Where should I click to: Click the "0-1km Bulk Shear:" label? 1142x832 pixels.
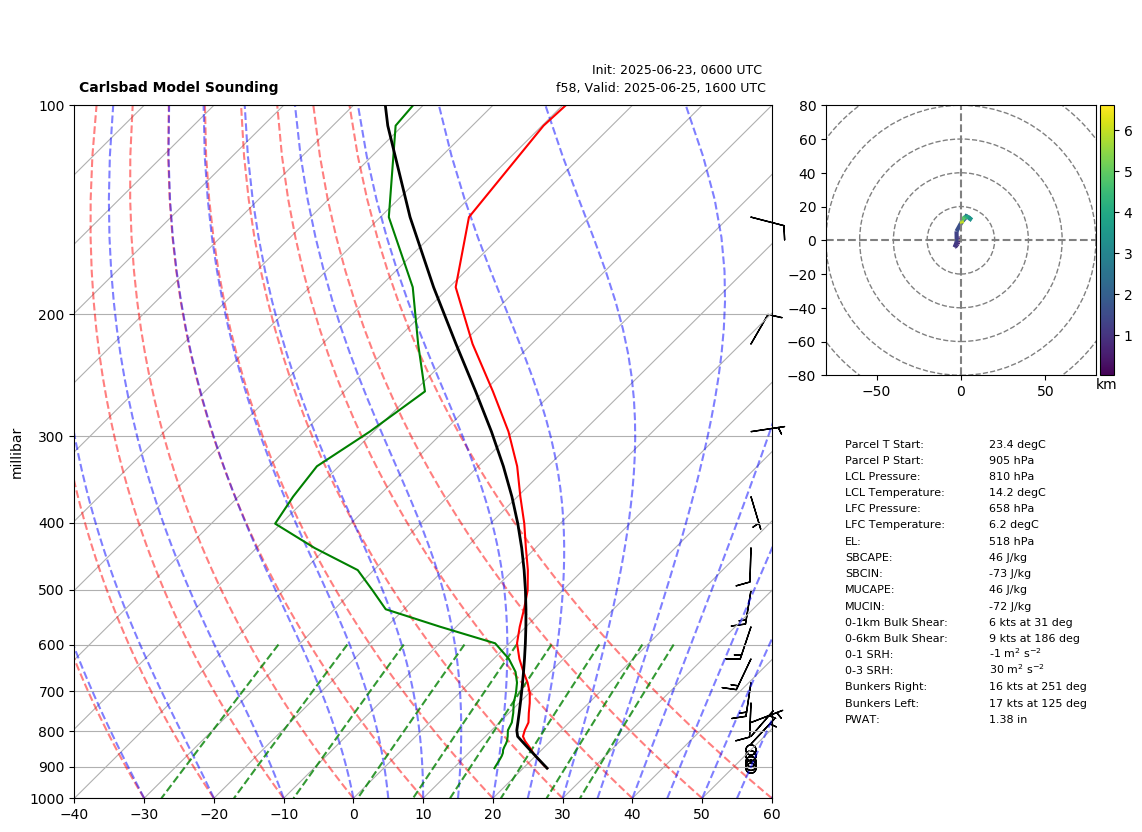point(896,622)
